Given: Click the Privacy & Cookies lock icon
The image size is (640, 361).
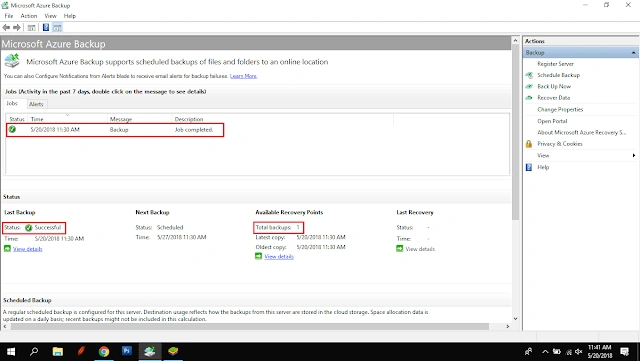Looking at the screenshot, I should (529, 144).
